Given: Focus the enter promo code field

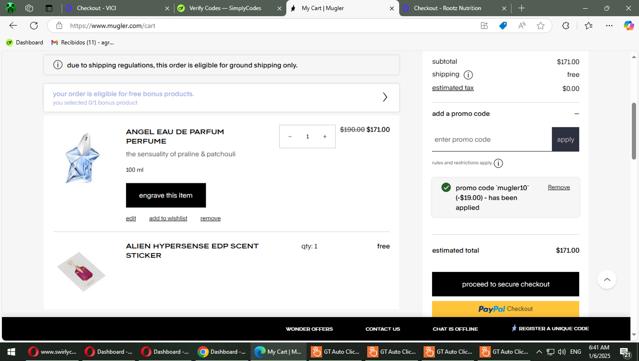Looking at the screenshot, I should (x=491, y=139).
